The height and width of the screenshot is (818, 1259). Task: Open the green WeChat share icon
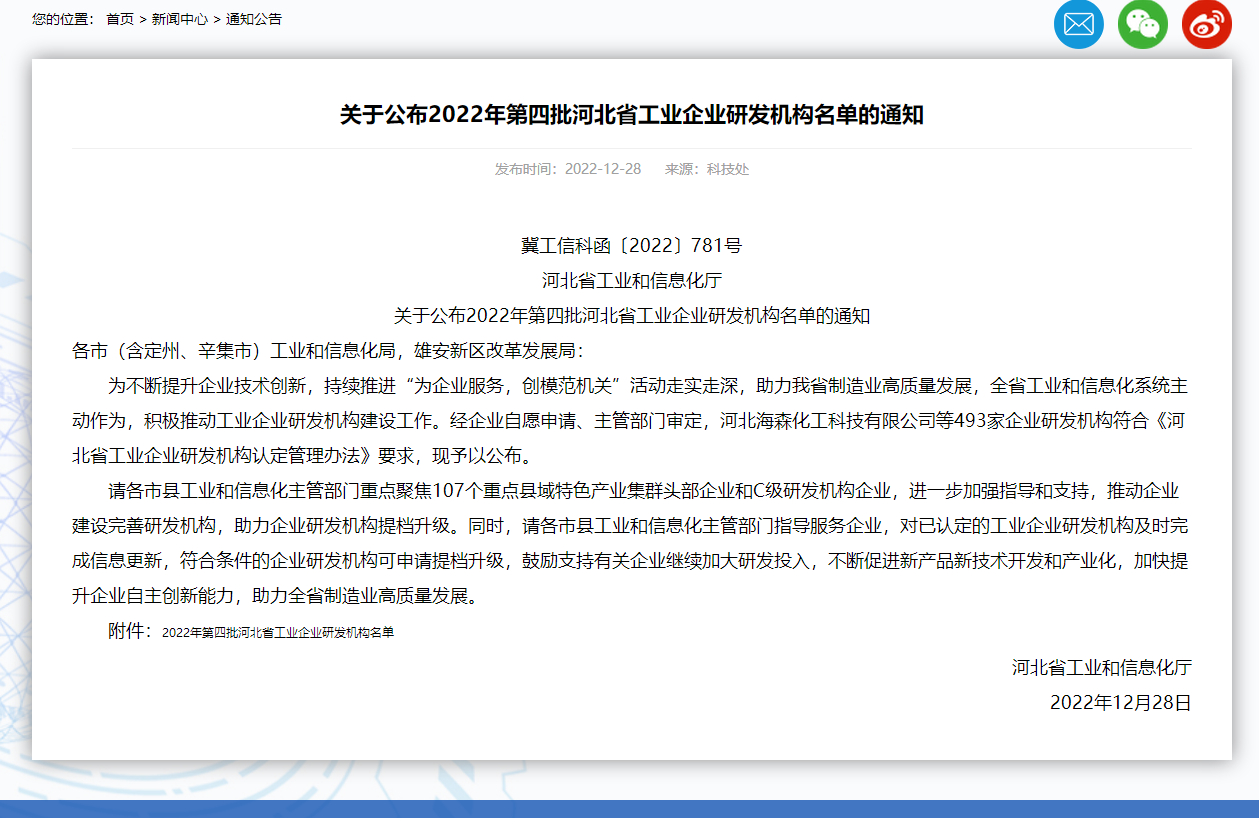pyautogui.click(x=1142, y=23)
